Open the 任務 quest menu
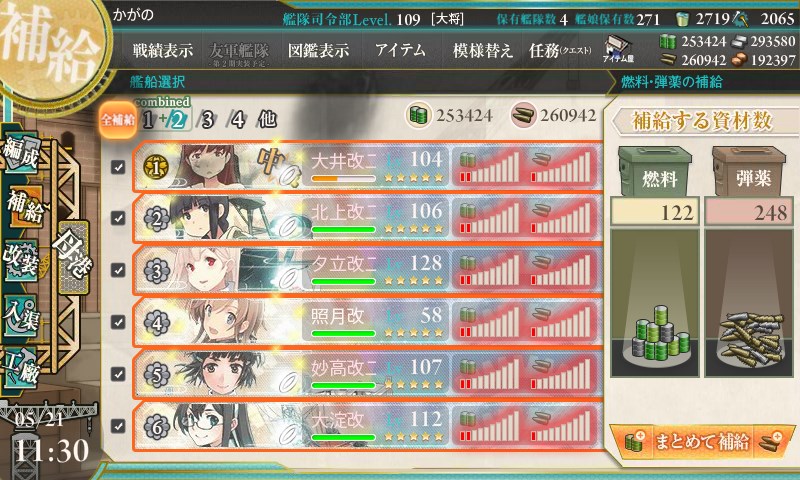The height and width of the screenshot is (480, 800). 560,50
